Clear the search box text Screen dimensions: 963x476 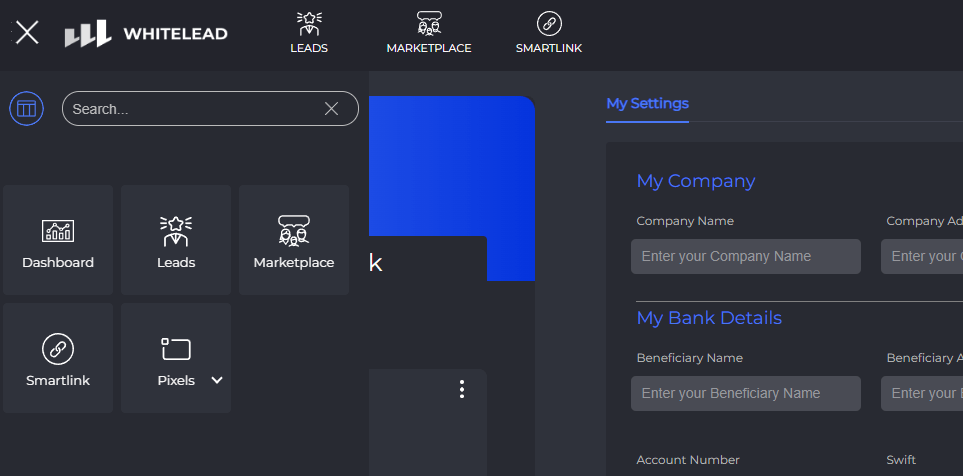(x=331, y=109)
